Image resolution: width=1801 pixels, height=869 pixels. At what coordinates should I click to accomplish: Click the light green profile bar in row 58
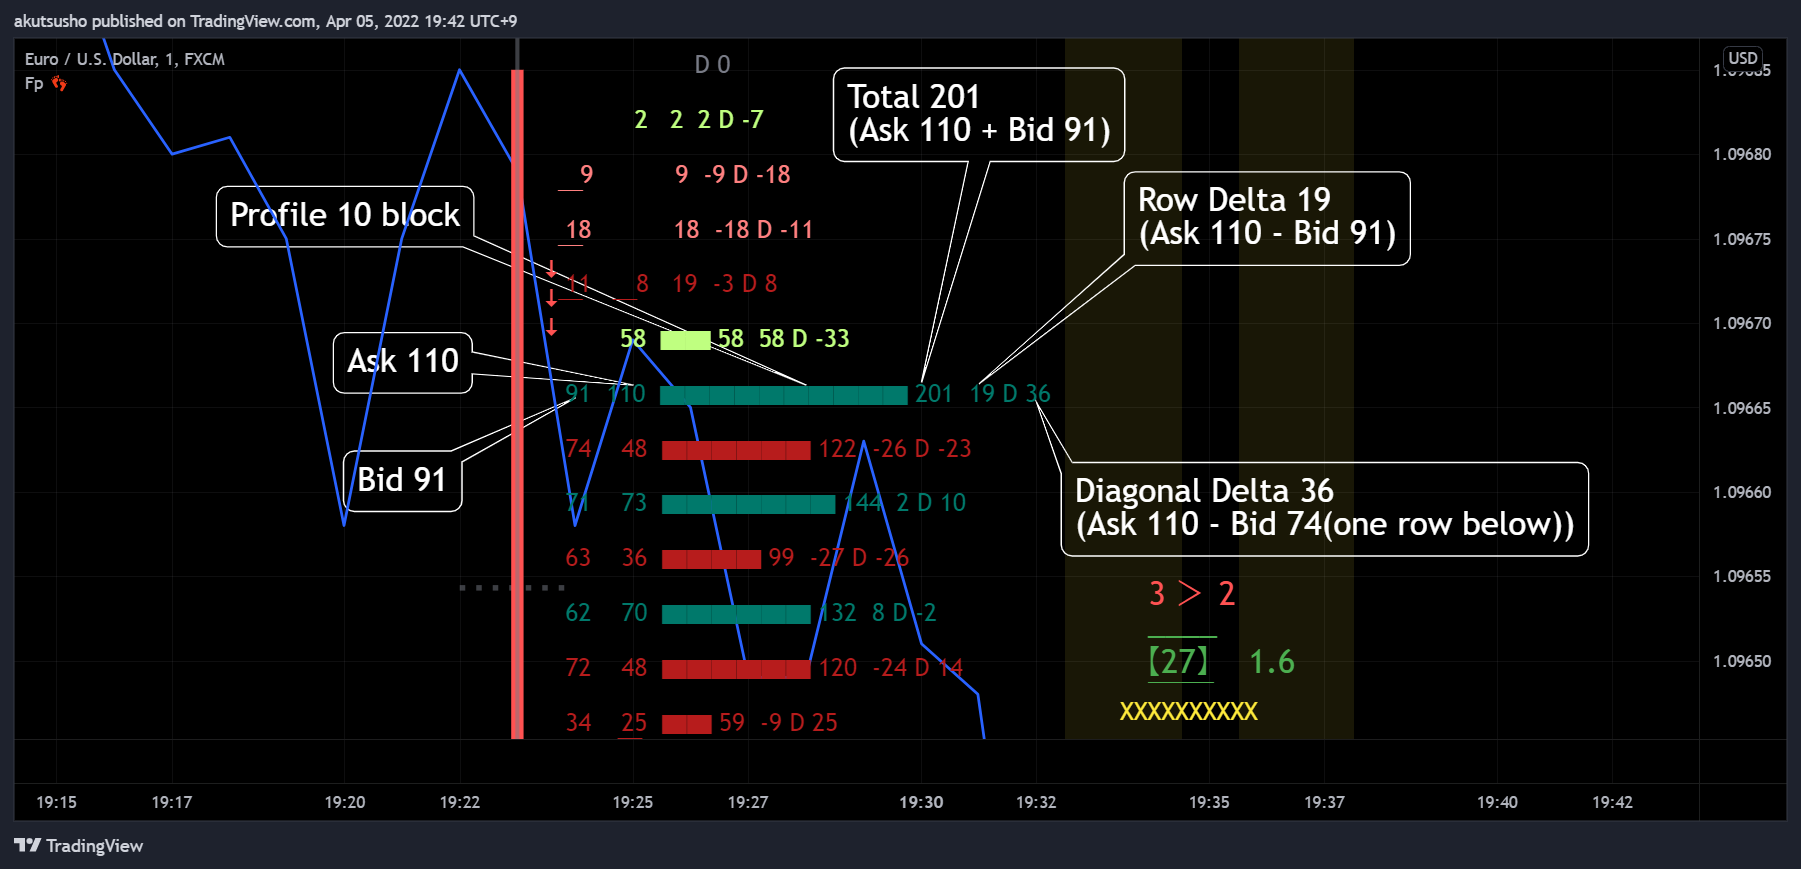pos(686,340)
